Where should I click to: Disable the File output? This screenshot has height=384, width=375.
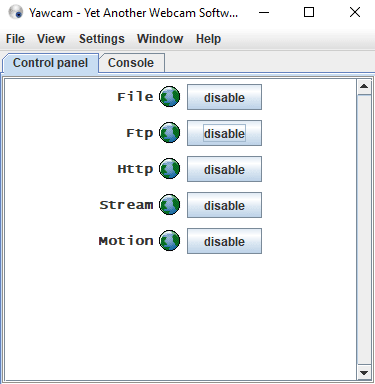tap(224, 97)
